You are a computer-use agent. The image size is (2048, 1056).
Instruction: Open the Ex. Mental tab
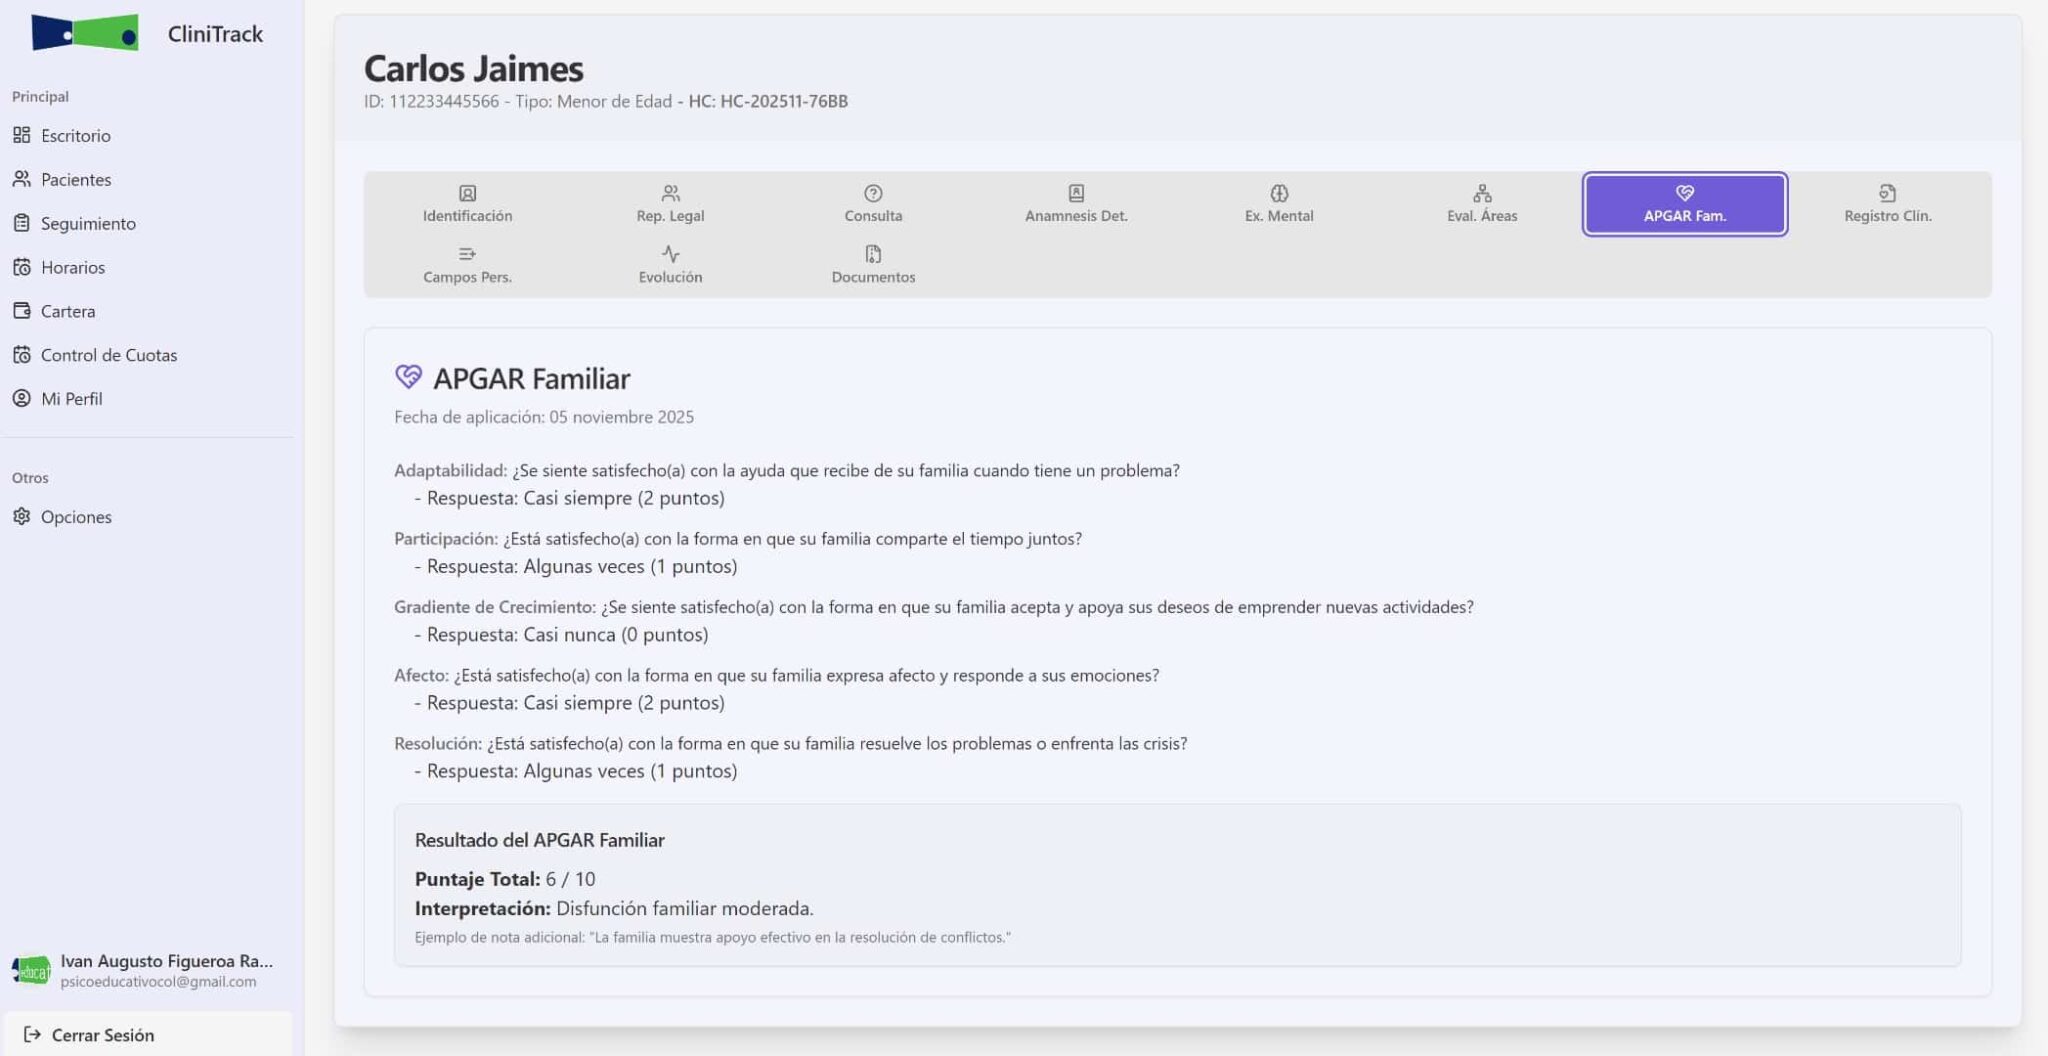point(1279,204)
